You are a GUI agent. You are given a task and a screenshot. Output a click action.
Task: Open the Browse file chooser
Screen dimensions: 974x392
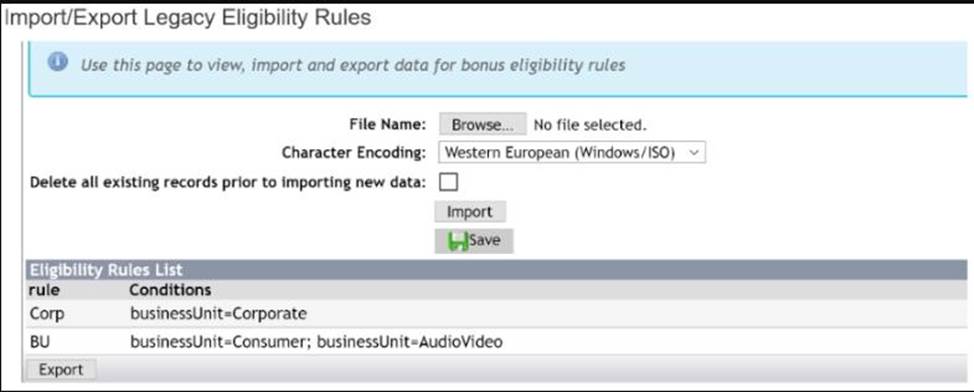click(483, 124)
